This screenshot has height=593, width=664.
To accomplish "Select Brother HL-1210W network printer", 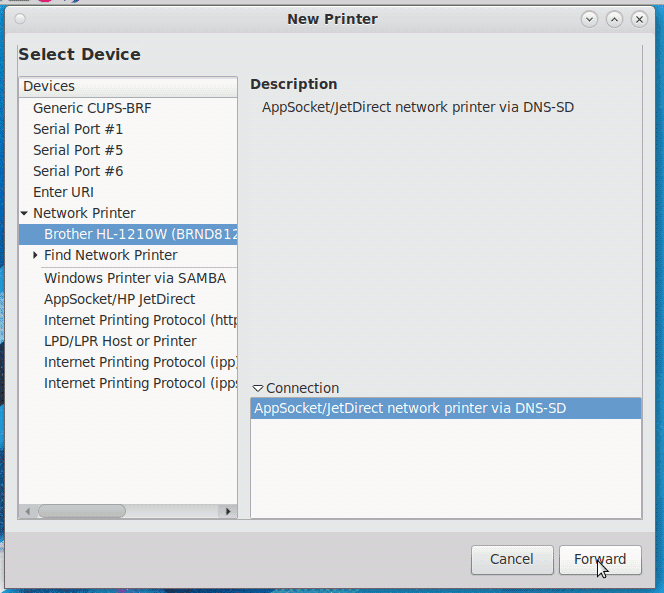I will (x=128, y=234).
